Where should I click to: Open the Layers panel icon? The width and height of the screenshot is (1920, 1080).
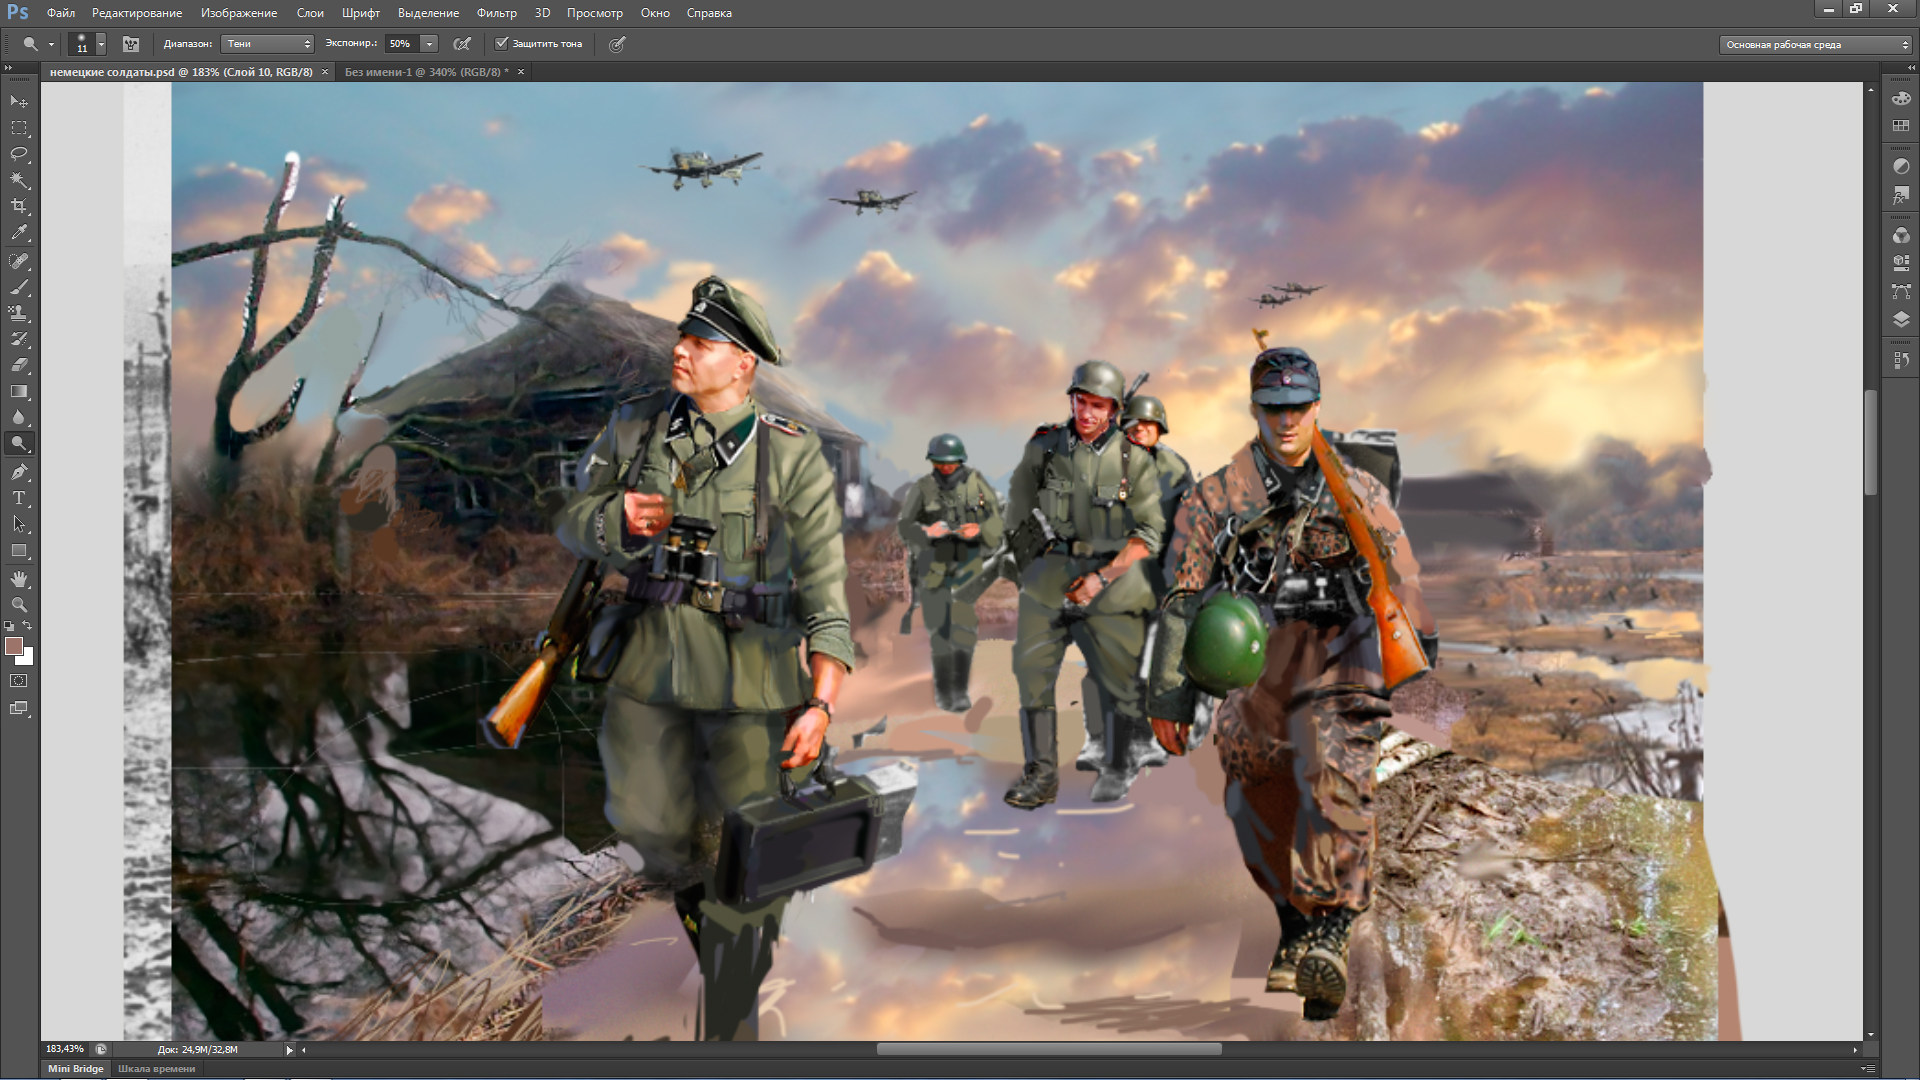[1901, 319]
